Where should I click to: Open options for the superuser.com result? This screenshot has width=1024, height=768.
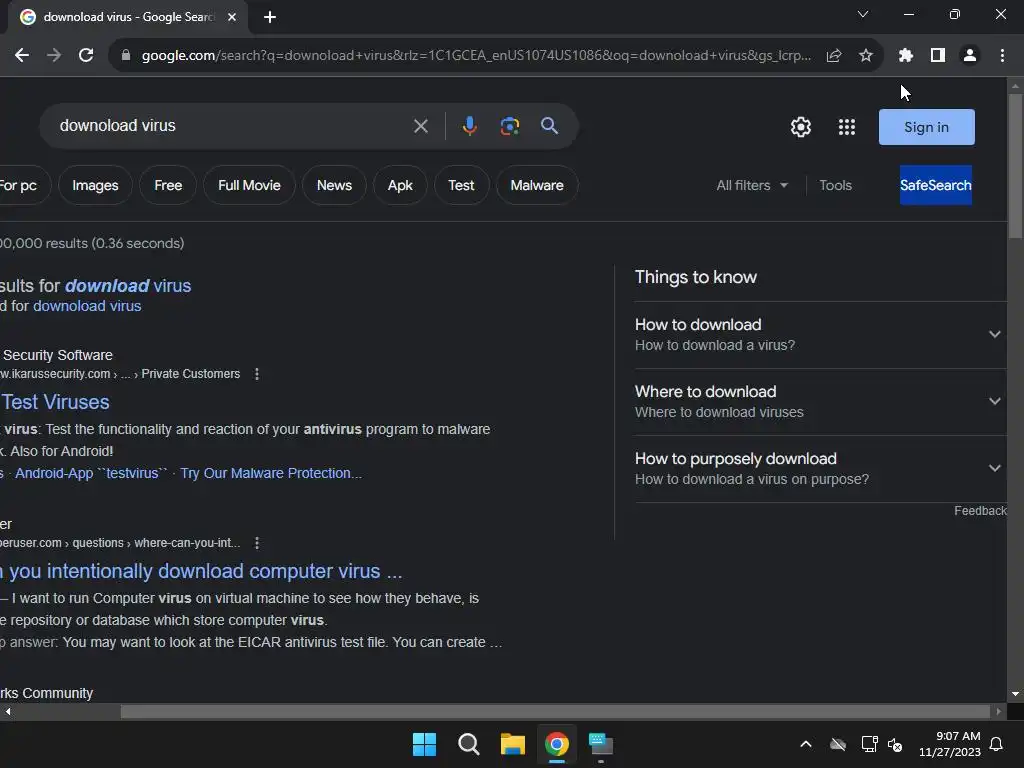257,543
